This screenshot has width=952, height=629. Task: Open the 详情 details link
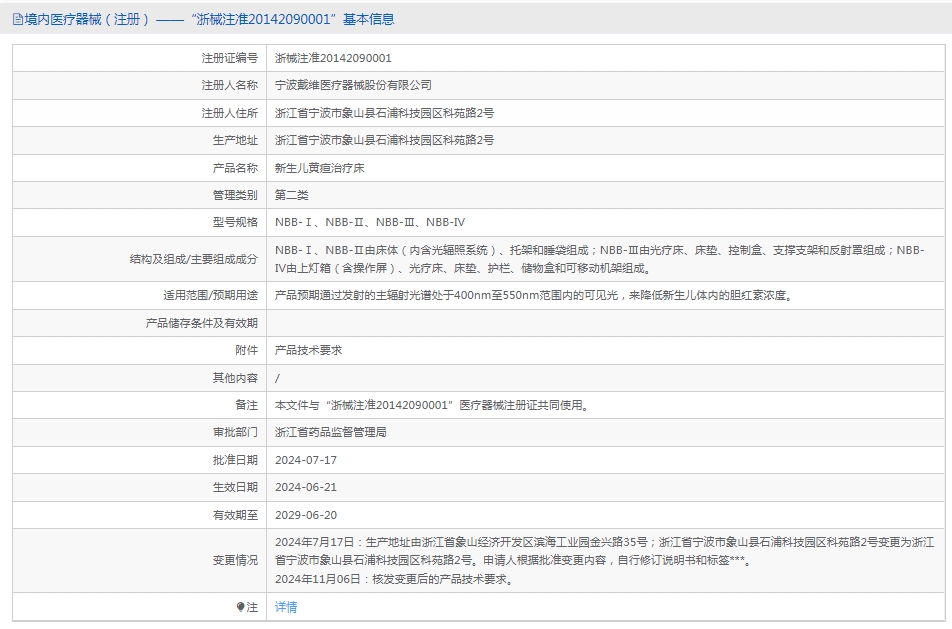[286, 607]
